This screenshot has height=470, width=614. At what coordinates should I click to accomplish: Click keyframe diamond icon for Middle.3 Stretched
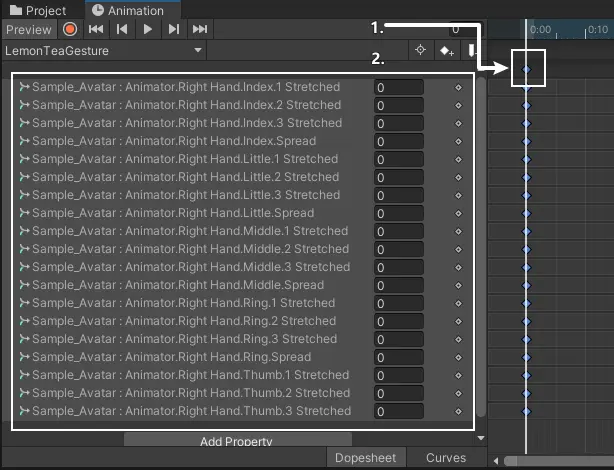tap(459, 268)
